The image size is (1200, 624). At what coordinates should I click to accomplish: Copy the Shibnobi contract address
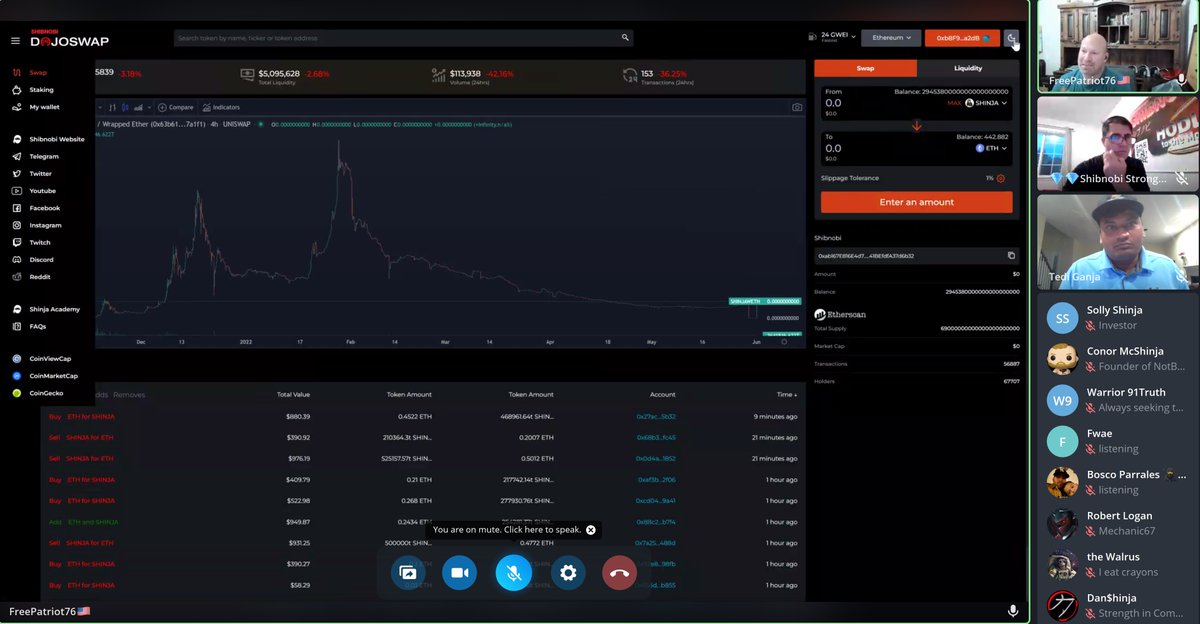click(x=1011, y=256)
